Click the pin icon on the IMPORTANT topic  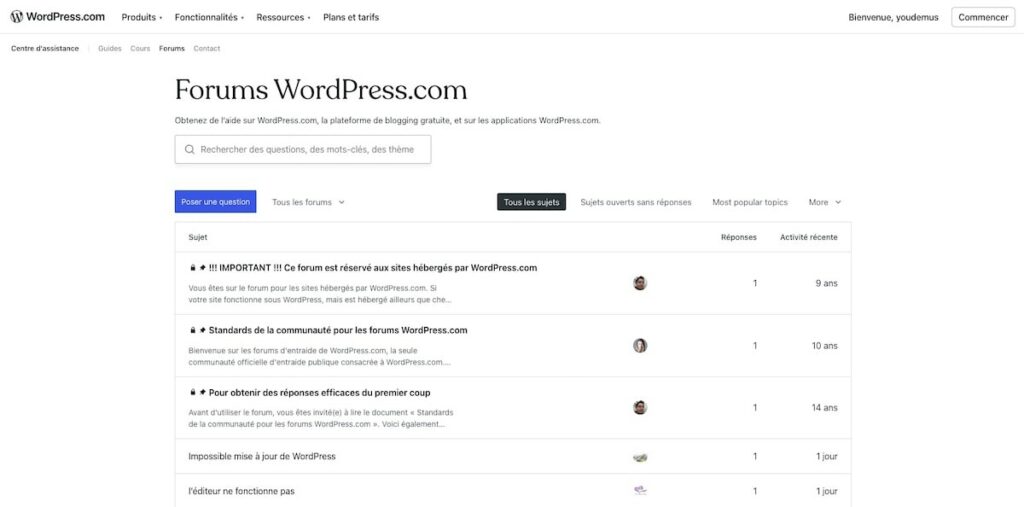pyautogui.click(x=202, y=268)
